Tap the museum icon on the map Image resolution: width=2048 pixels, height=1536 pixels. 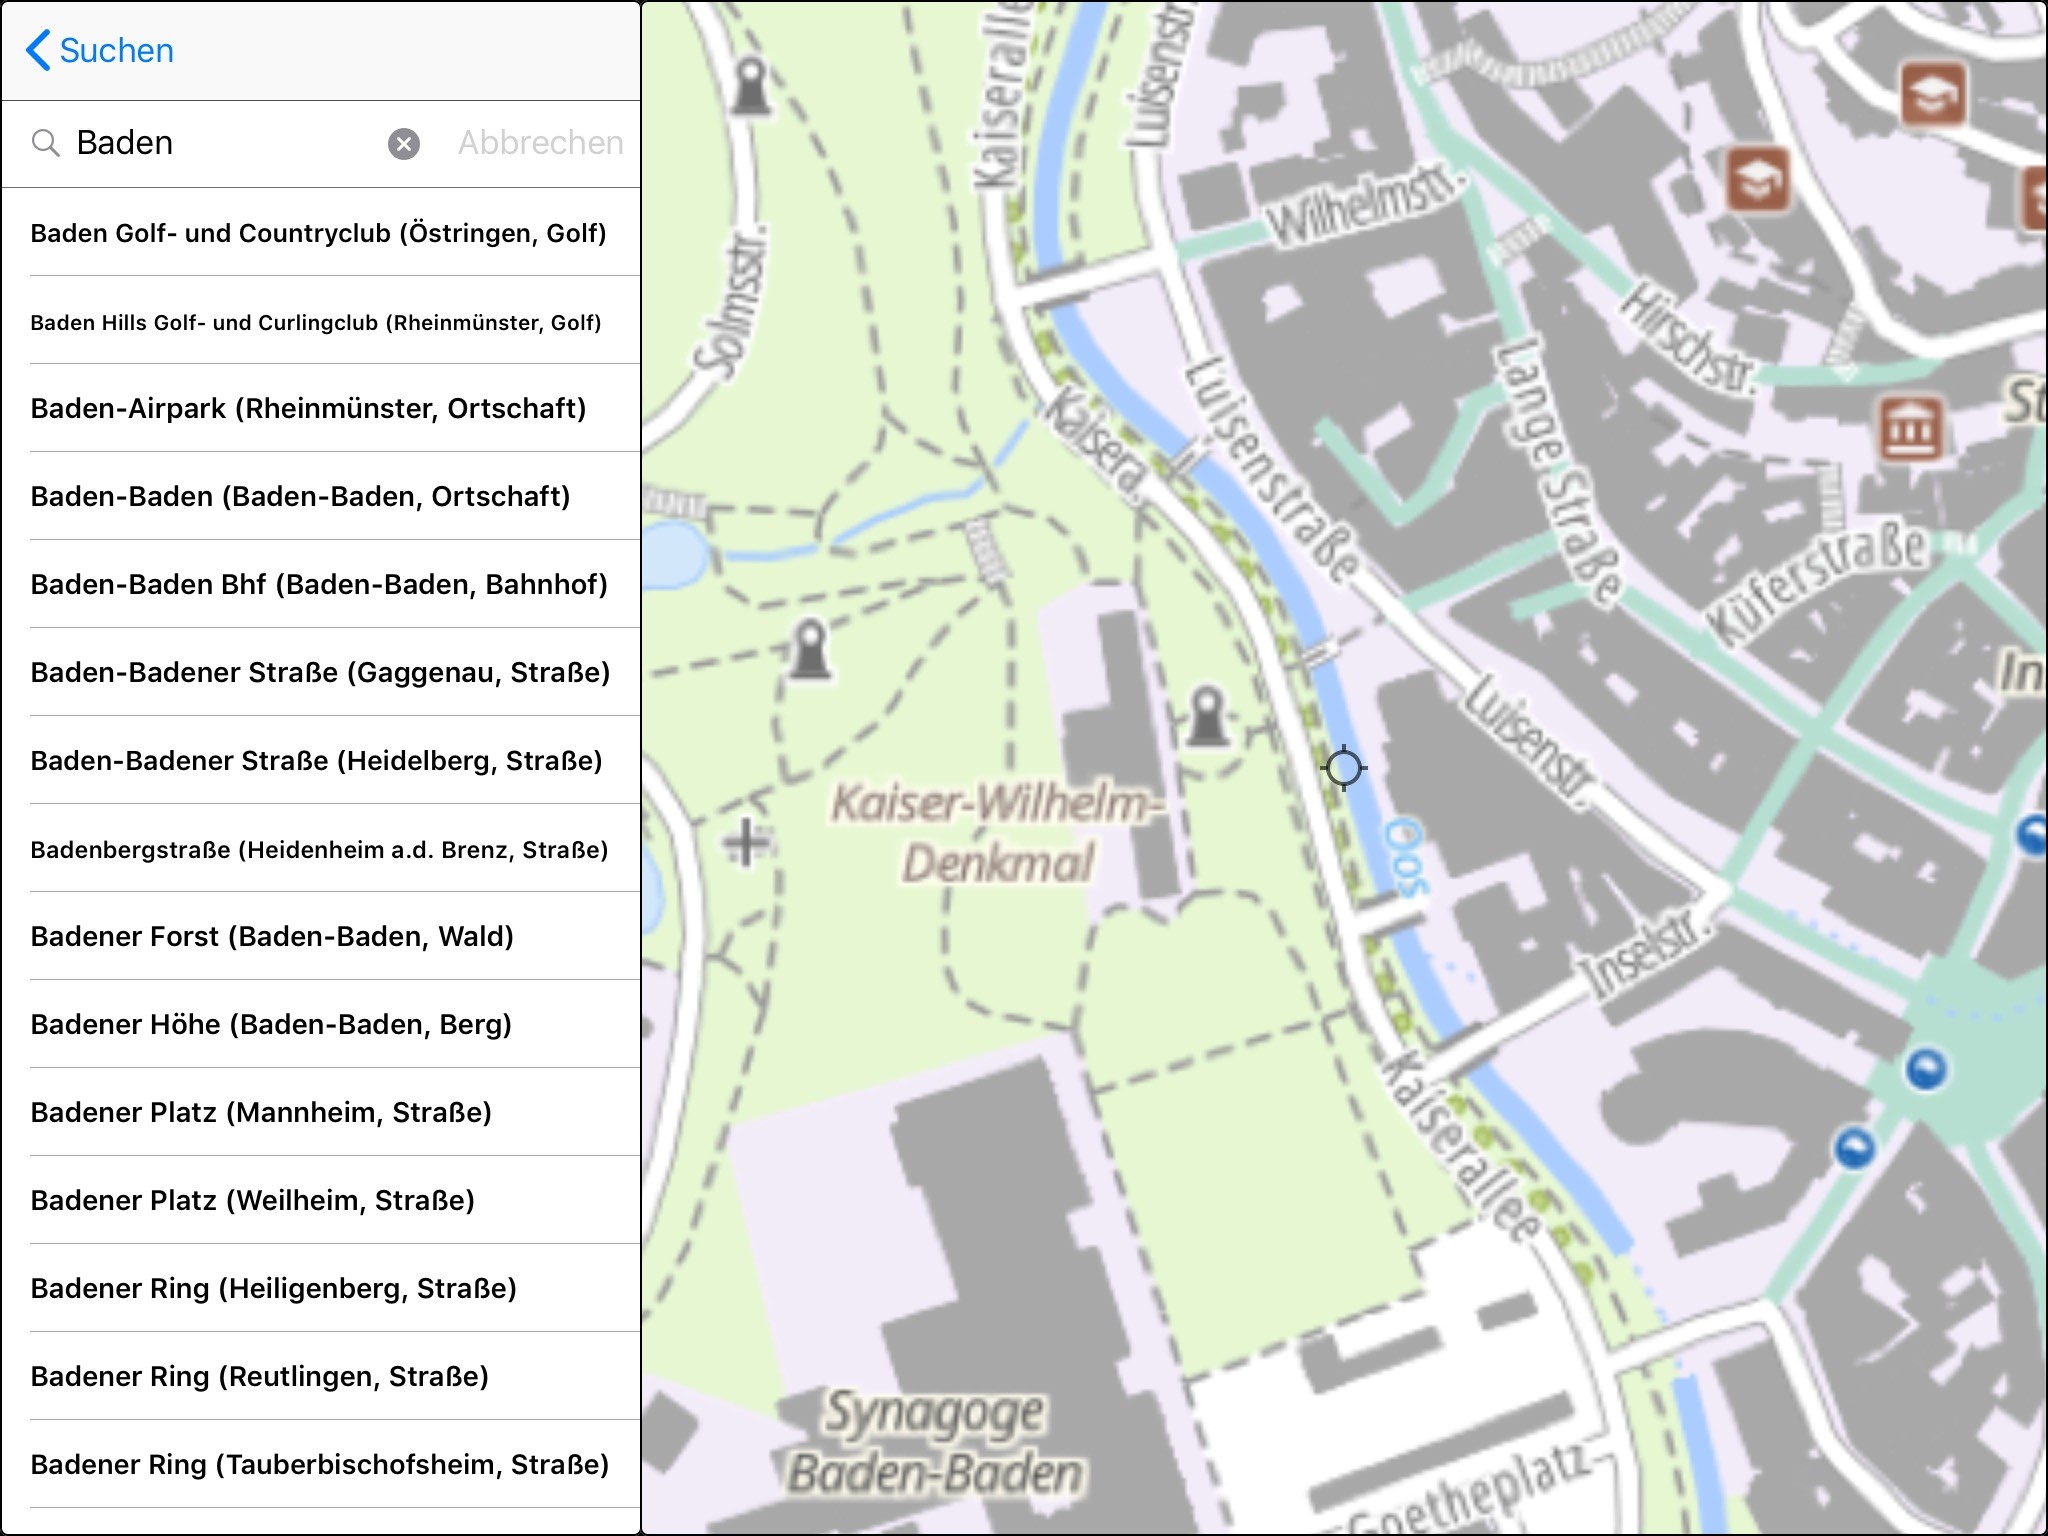1910,430
